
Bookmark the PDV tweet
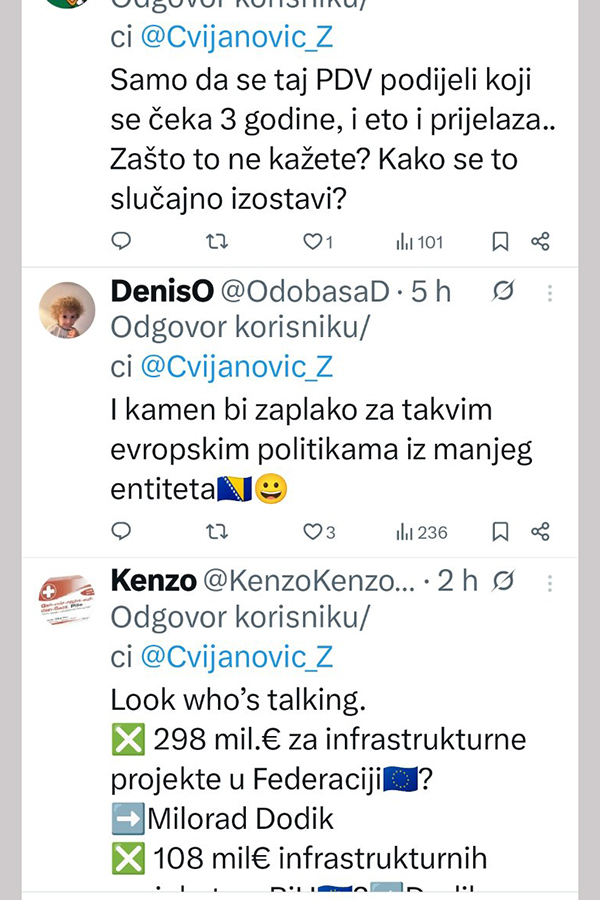(x=501, y=241)
